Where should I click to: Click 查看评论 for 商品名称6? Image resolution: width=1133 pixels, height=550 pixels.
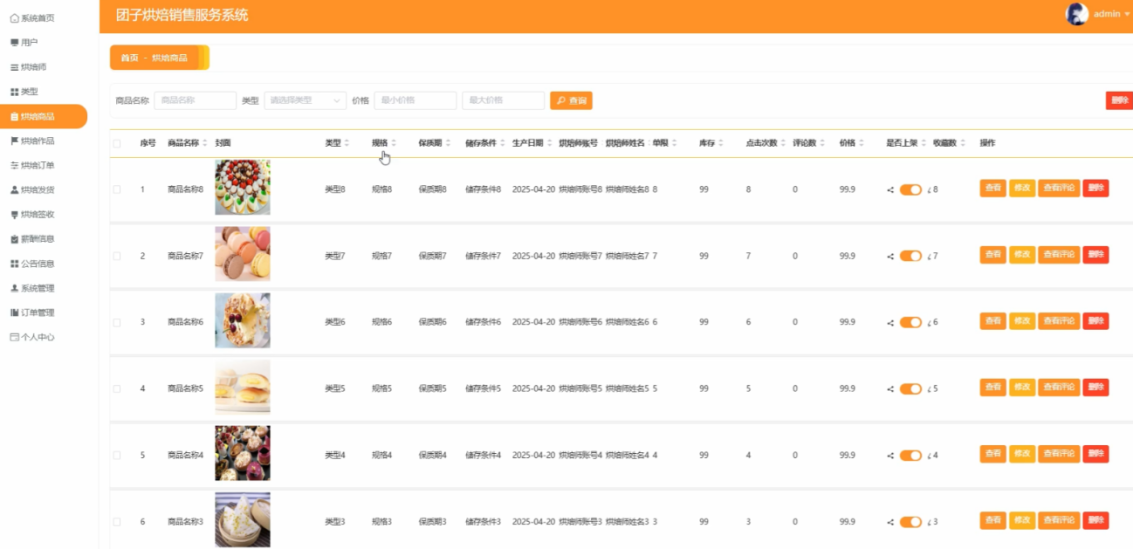[1059, 321]
